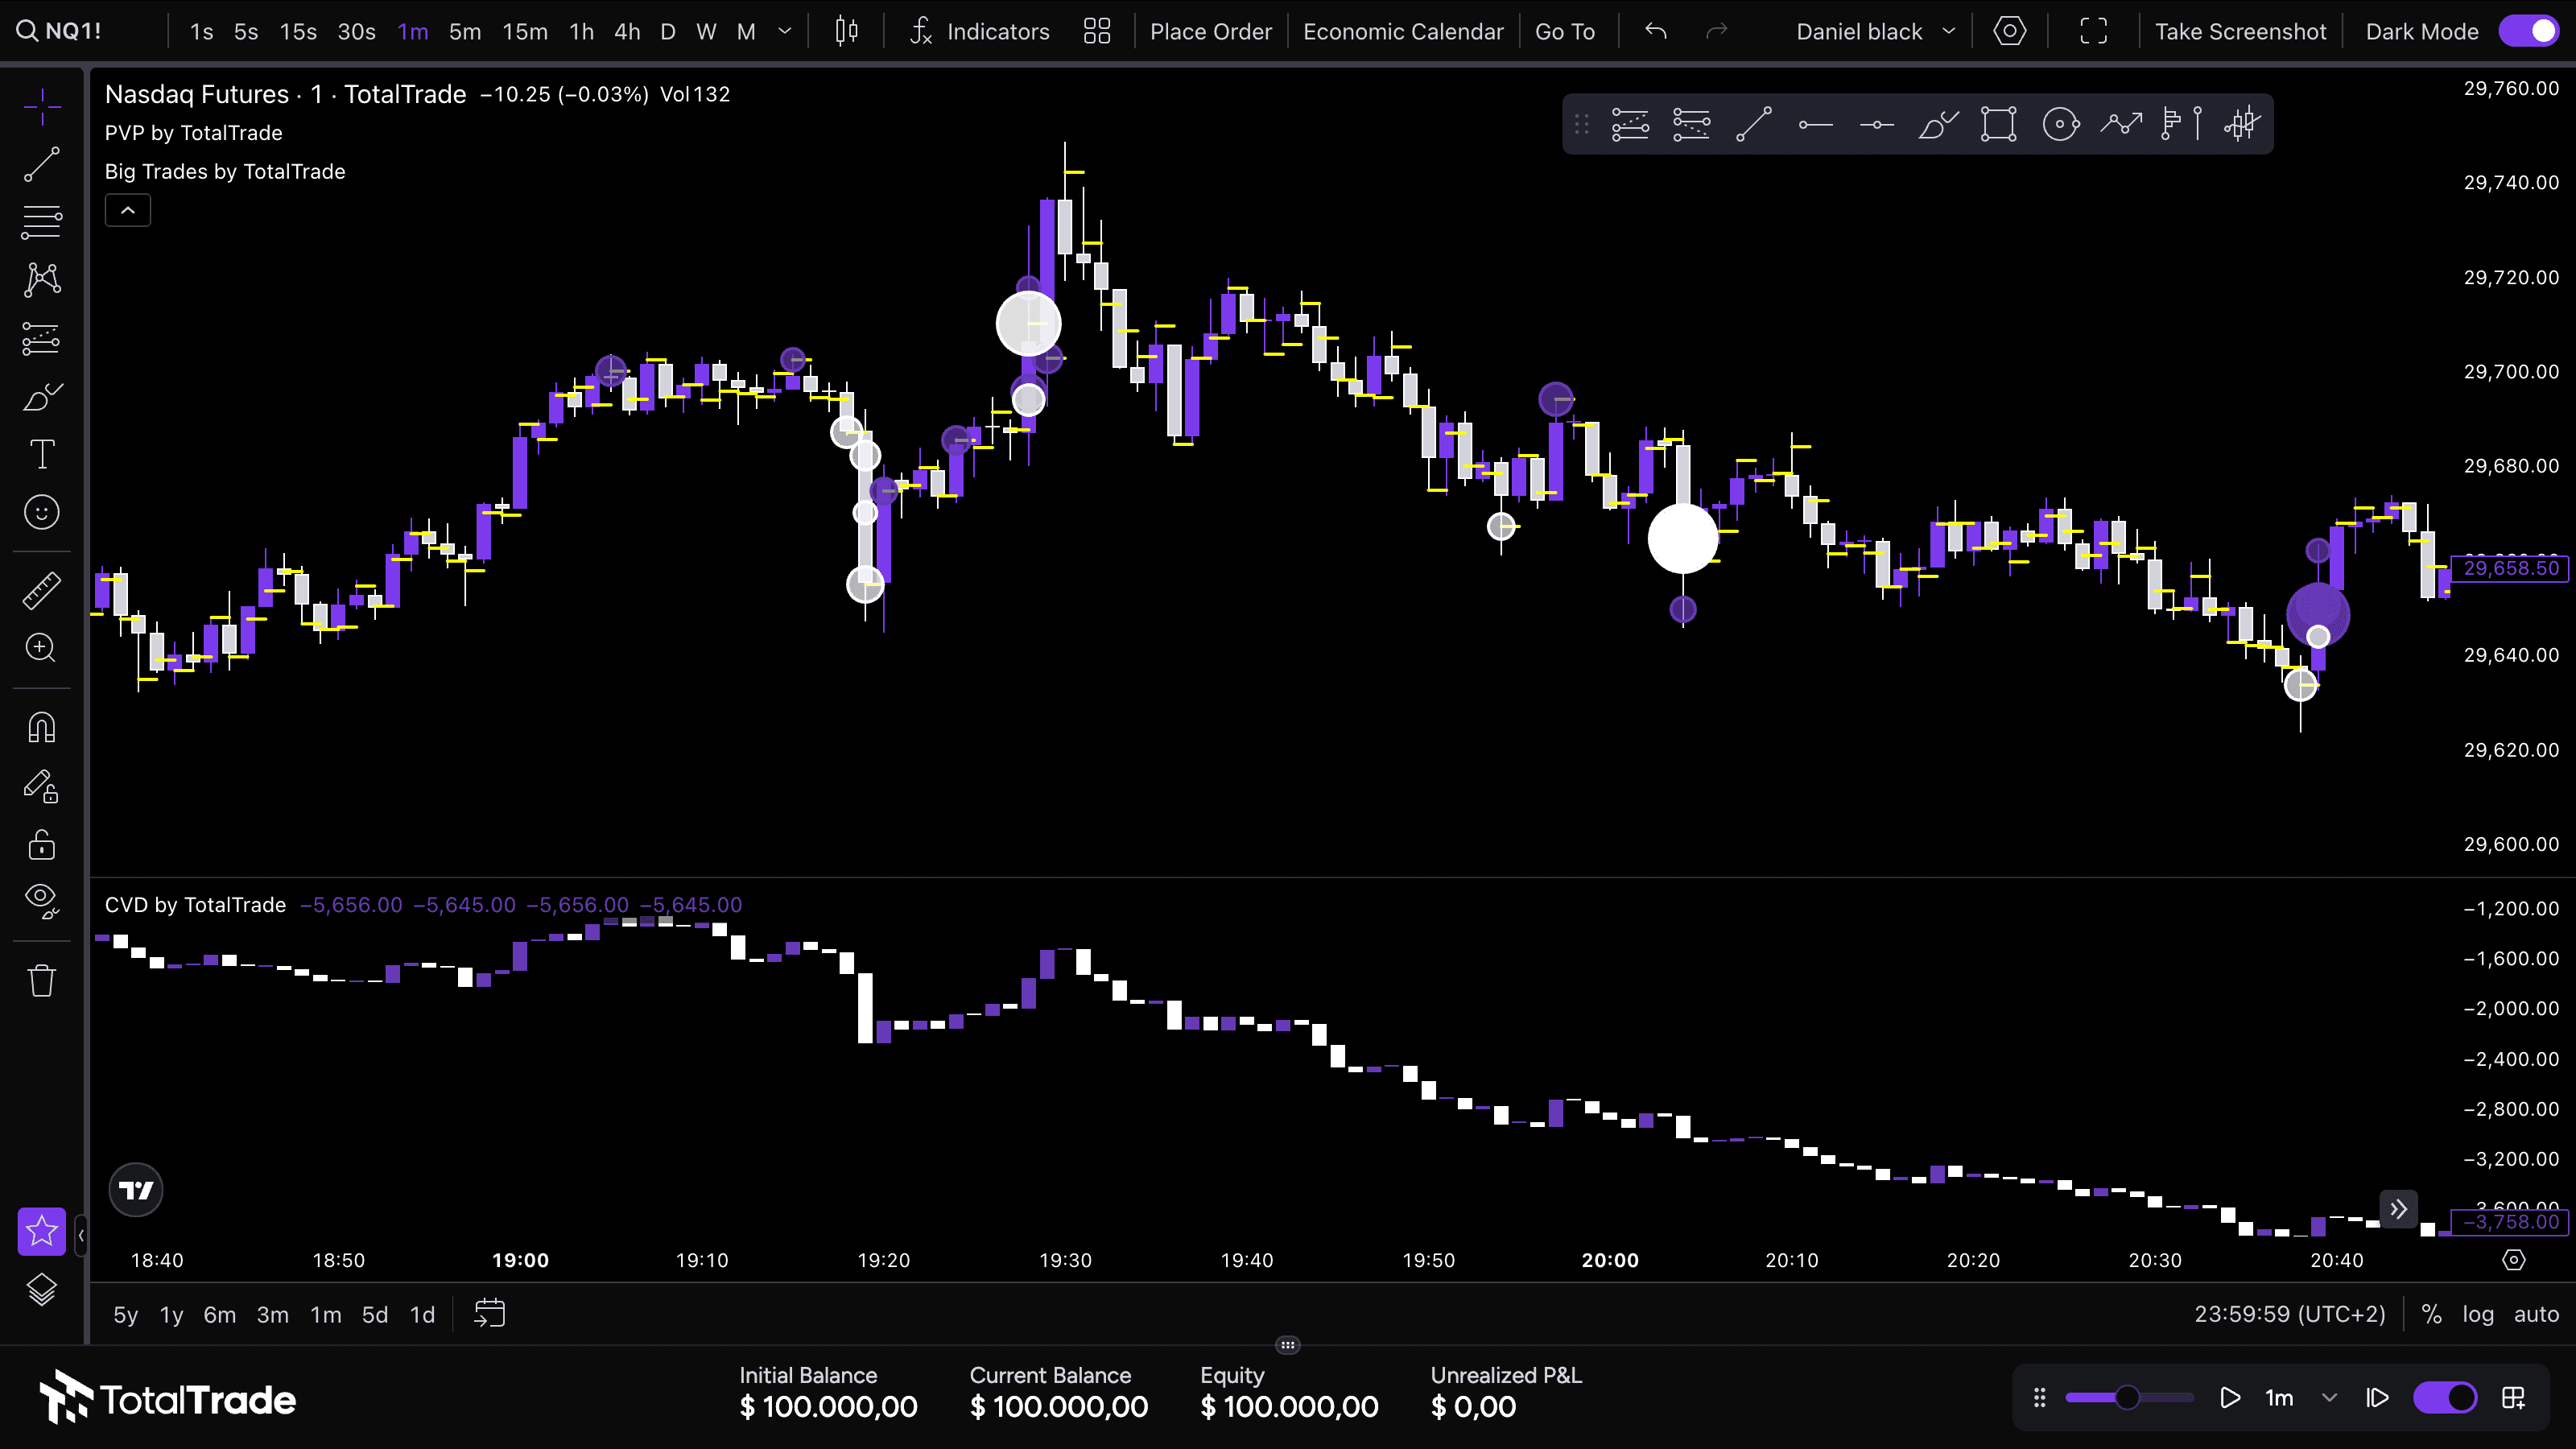Click the Go To button

1564,31
